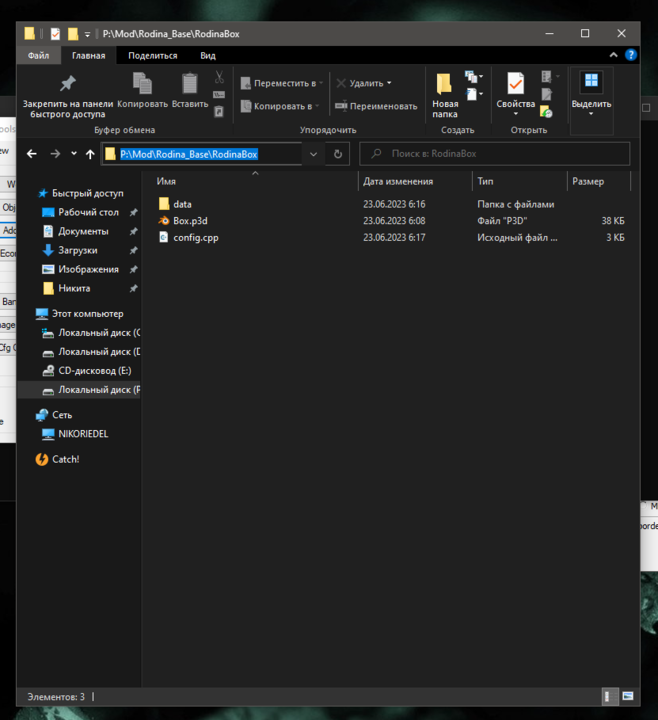Select the Box.p3d file
658x720 pixels.
[x=190, y=221]
